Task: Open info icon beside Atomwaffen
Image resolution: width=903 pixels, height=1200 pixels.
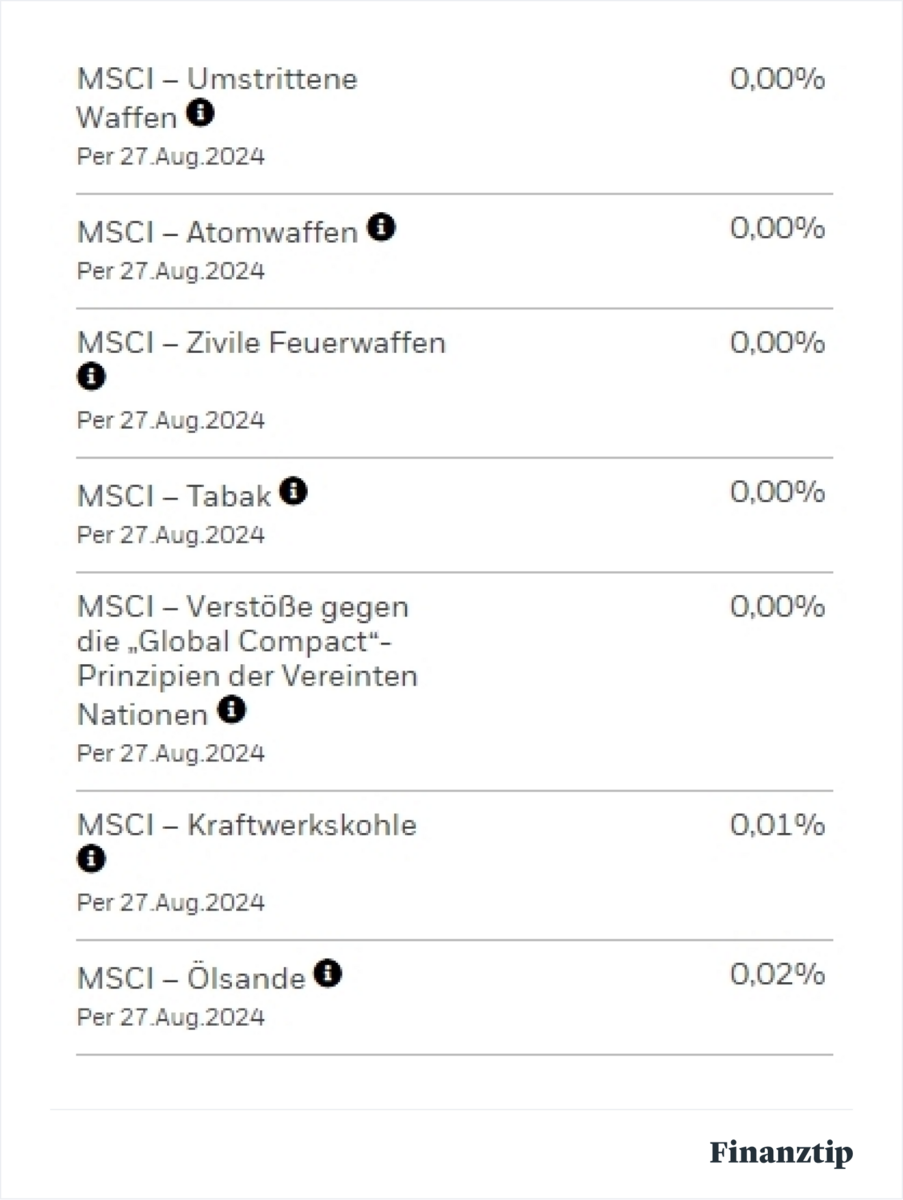Action: click(x=381, y=228)
